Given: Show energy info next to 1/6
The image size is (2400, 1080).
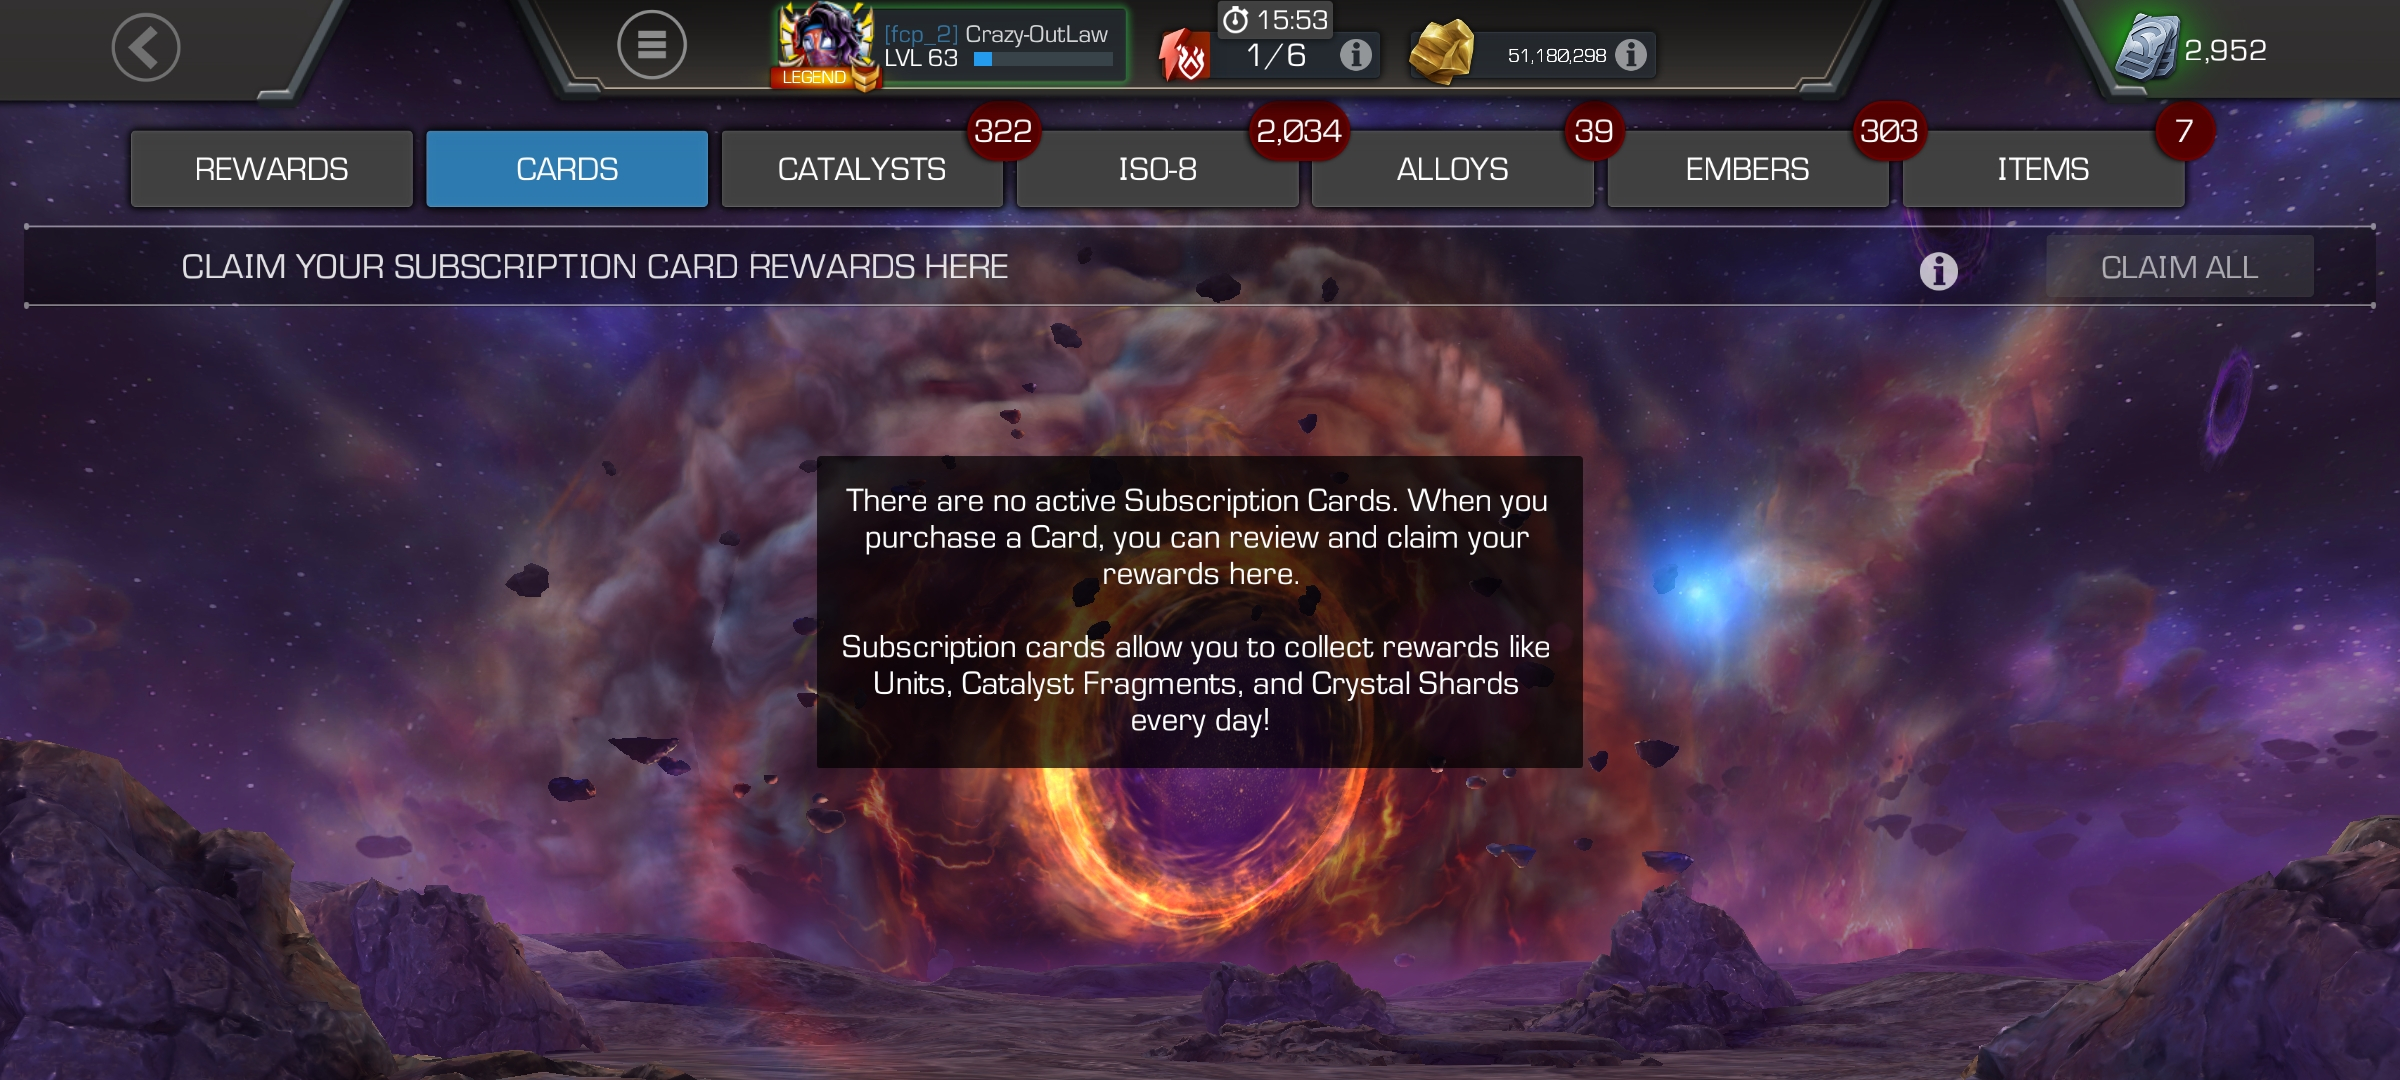Looking at the screenshot, I should [1355, 54].
